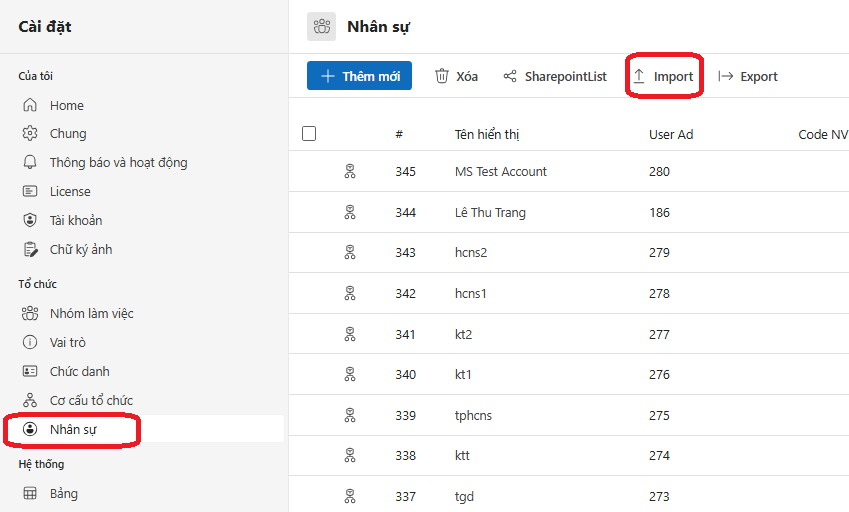This screenshot has height=512, width=849.
Task: Tick the select-all checkbox in table header
Action: [309, 134]
